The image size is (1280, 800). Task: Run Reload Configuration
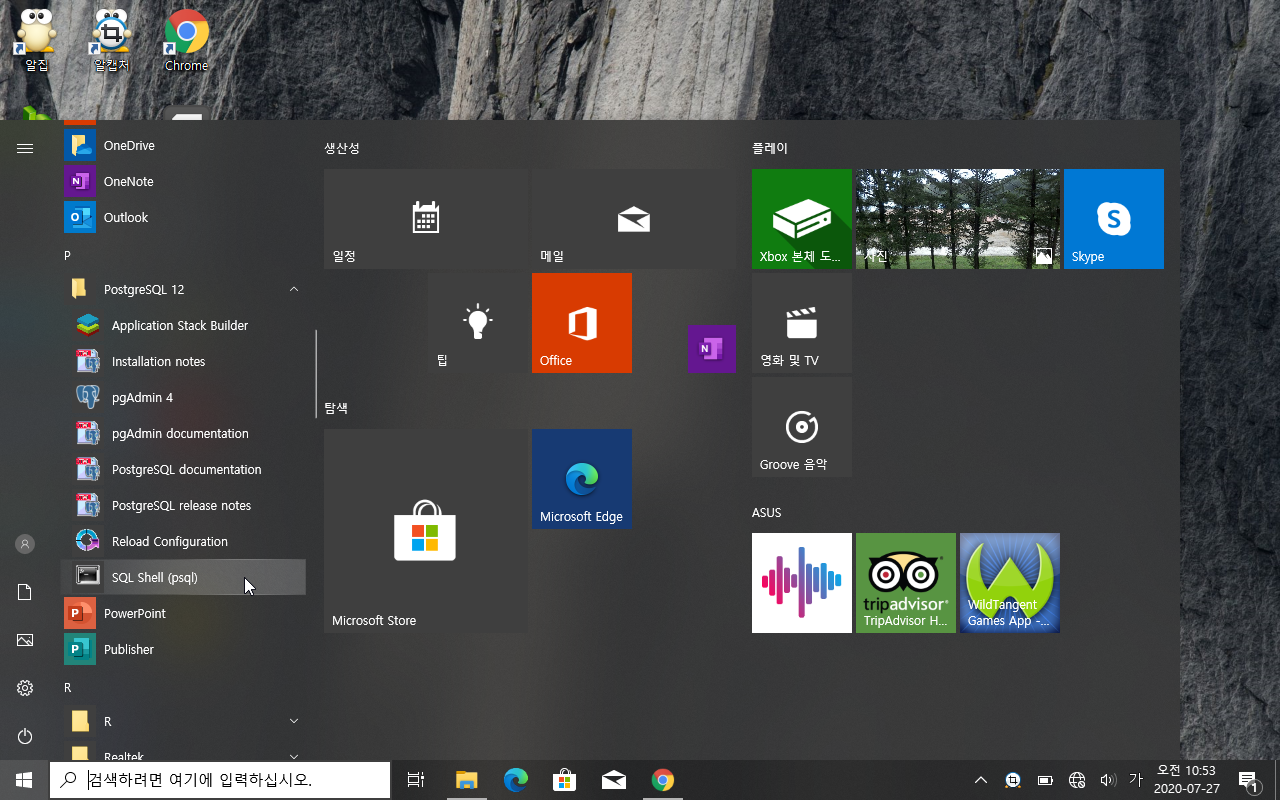[x=183, y=541]
